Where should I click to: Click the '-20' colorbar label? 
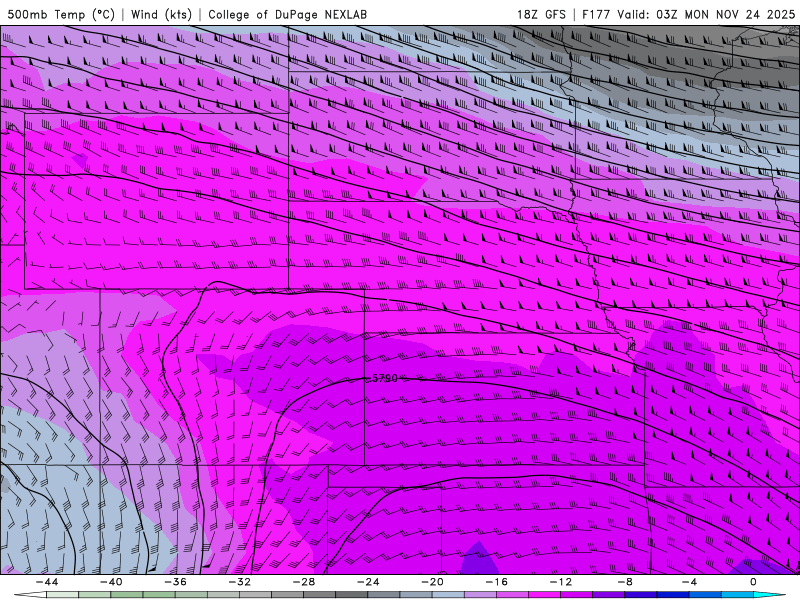[x=433, y=582]
